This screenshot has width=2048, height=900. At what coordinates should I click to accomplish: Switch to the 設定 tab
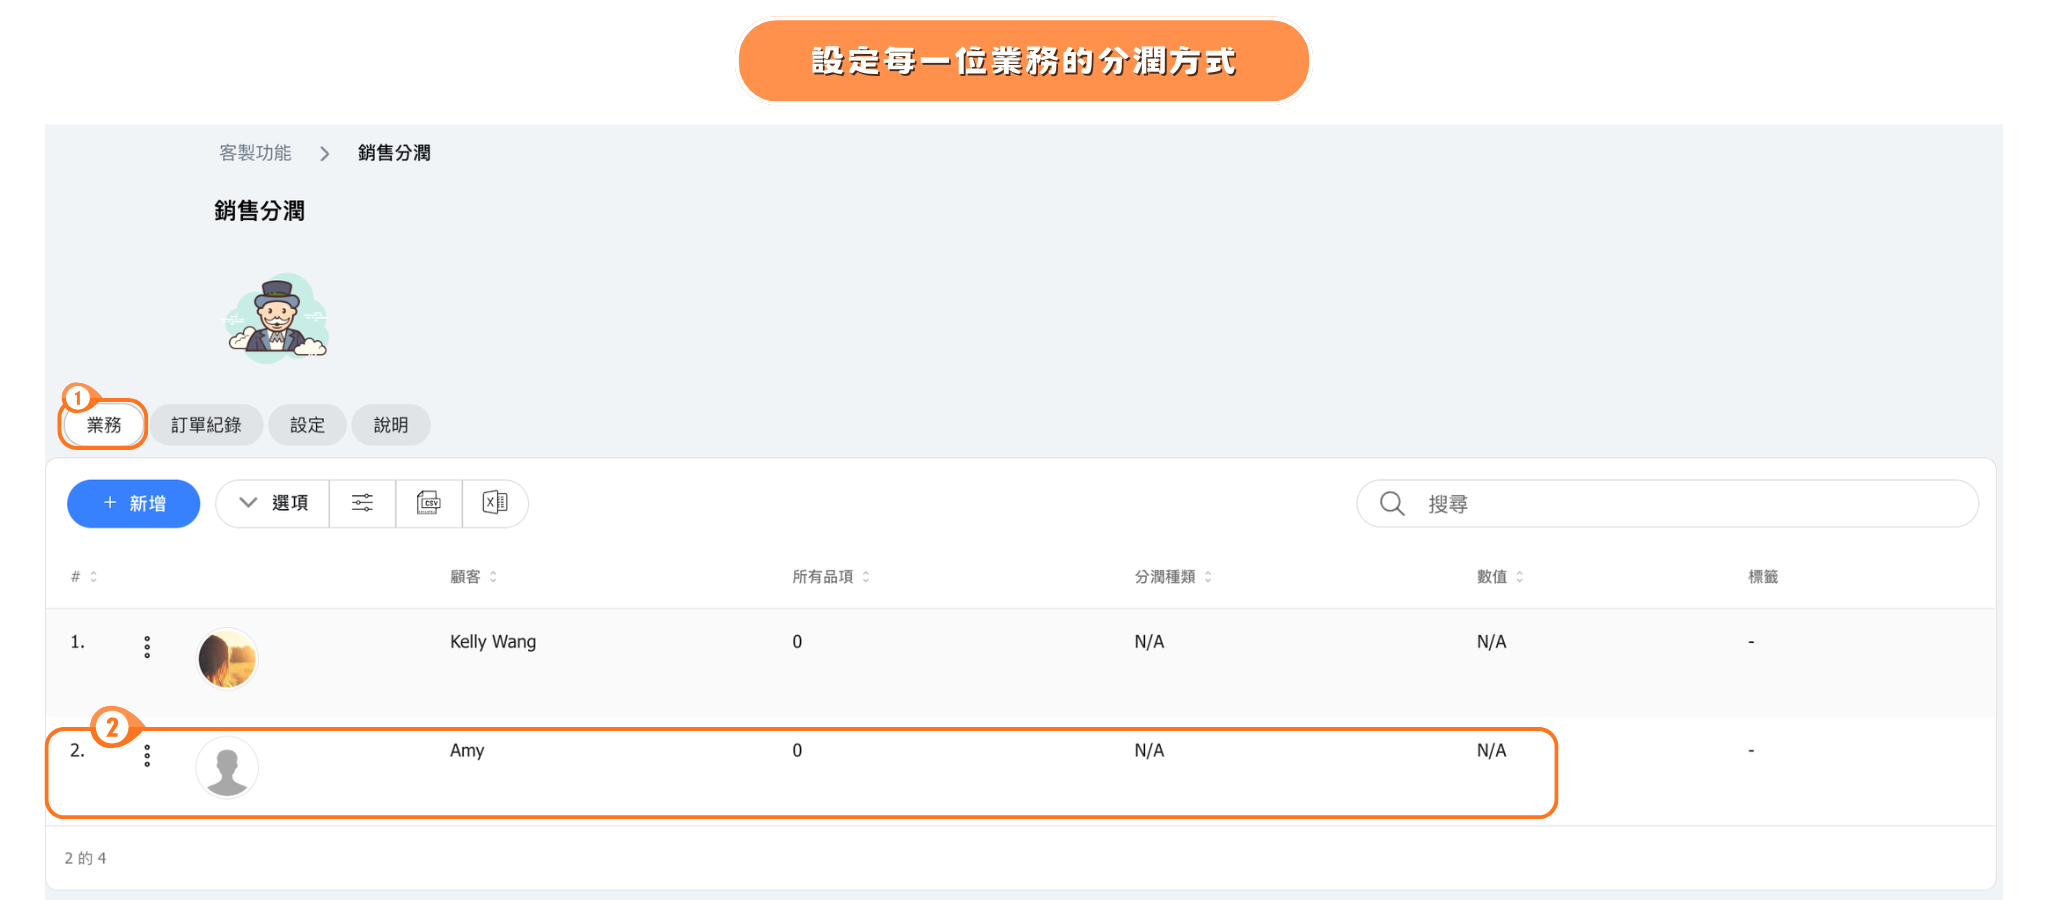pyautogui.click(x=307, y=425)
